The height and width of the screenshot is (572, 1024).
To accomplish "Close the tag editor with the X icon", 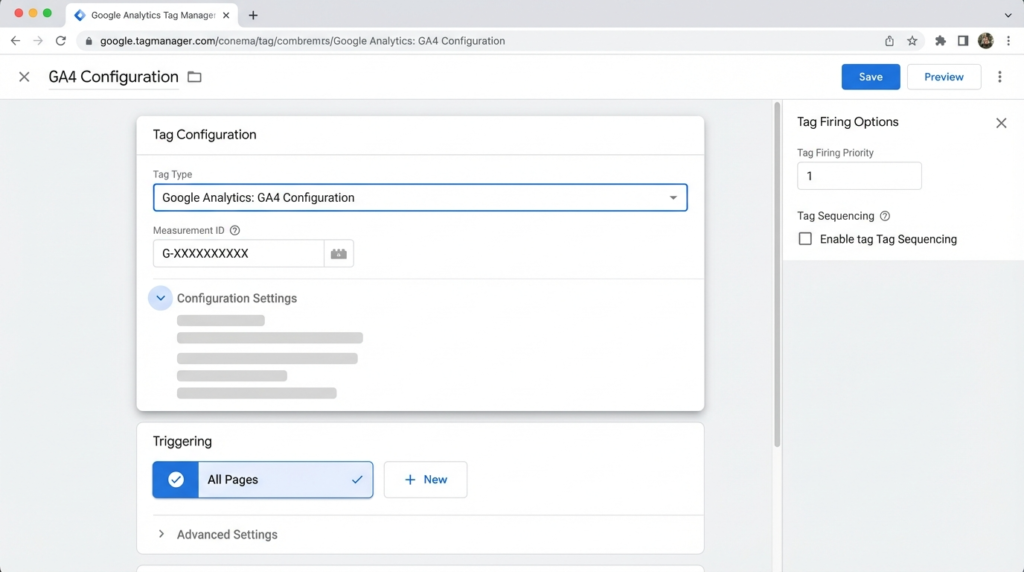I will pyautogui.click(x=24, y=77).
